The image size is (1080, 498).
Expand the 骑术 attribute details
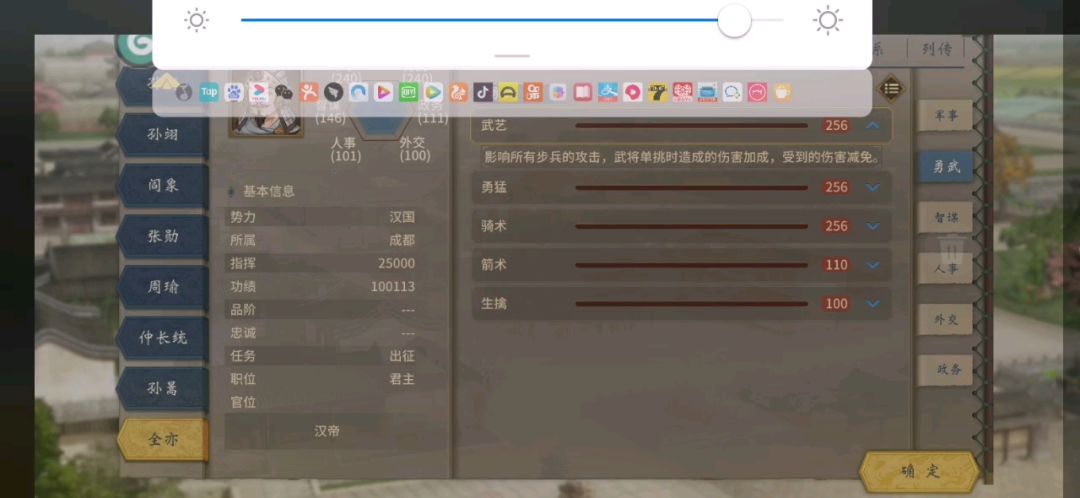[x=873, y=226]
